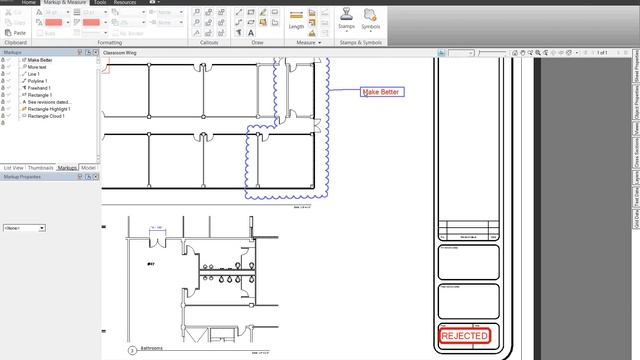The width and height of the screenshot is (640, 360).
Task: Click the Make Better callout text box
Action: click(382, 92)
